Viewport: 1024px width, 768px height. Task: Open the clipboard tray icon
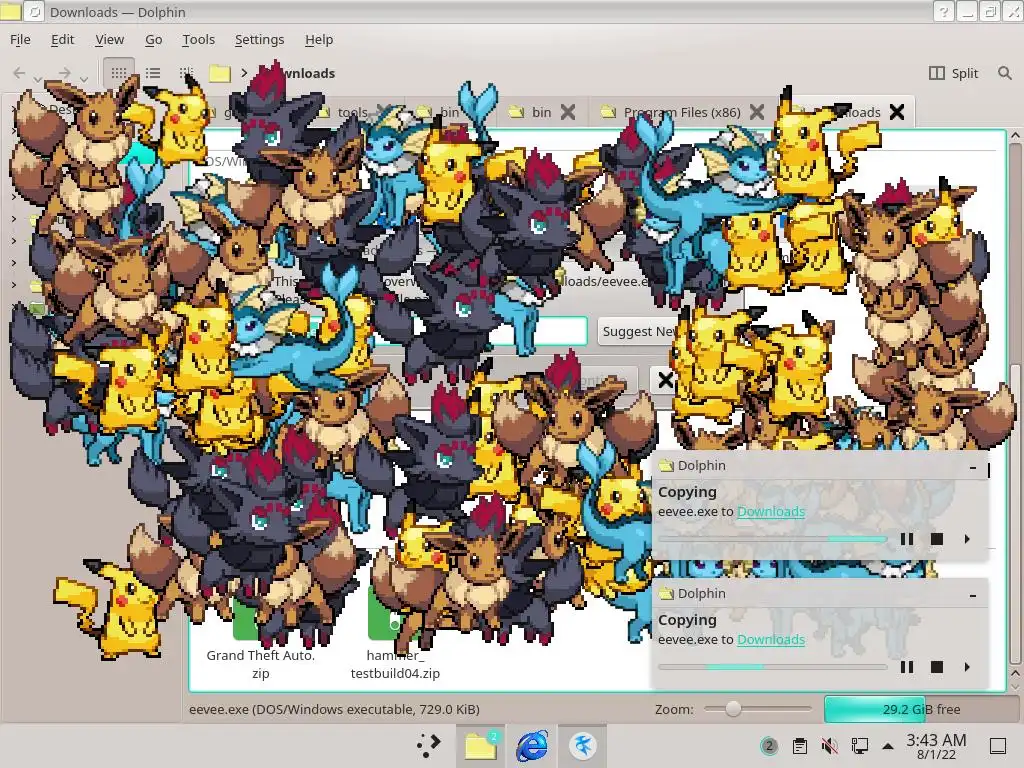coord(799,746)
